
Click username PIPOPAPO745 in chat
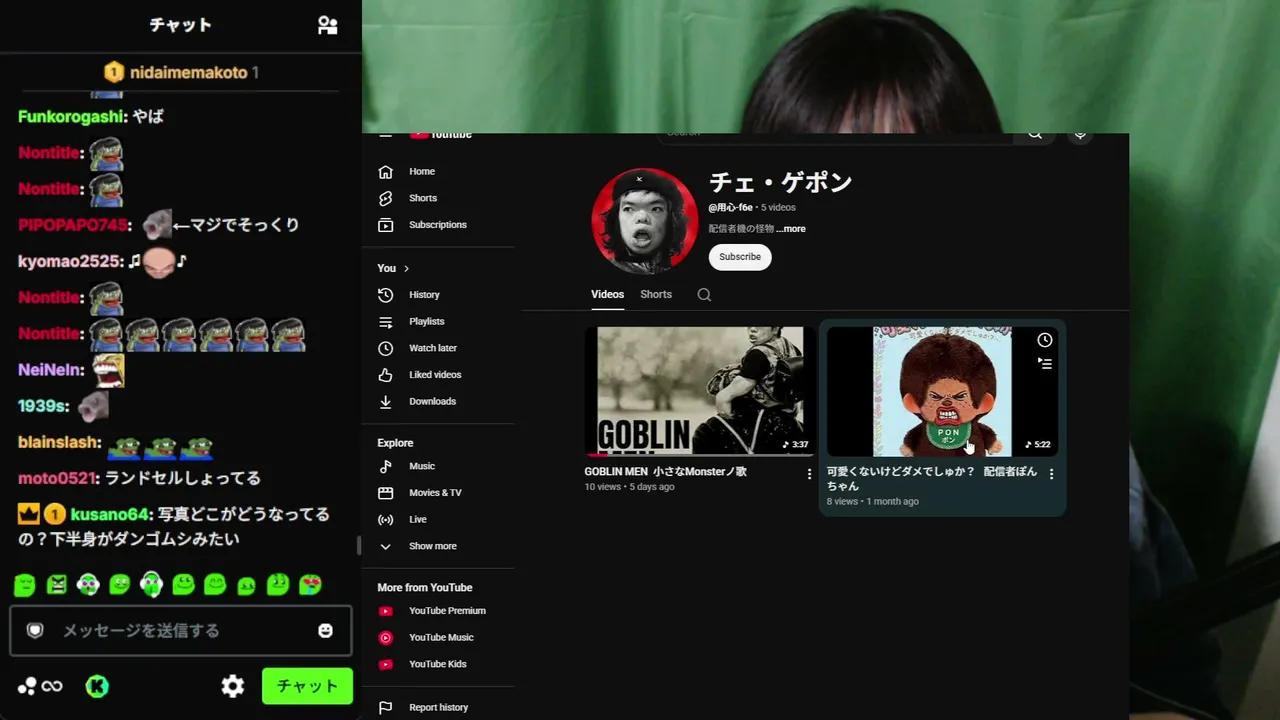tap(72, 225)
